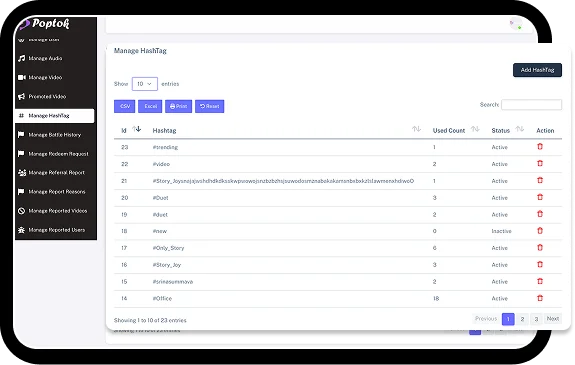Screen dimensions: 575x365
Task: Open Manage Battle History page
Action: 55,135
